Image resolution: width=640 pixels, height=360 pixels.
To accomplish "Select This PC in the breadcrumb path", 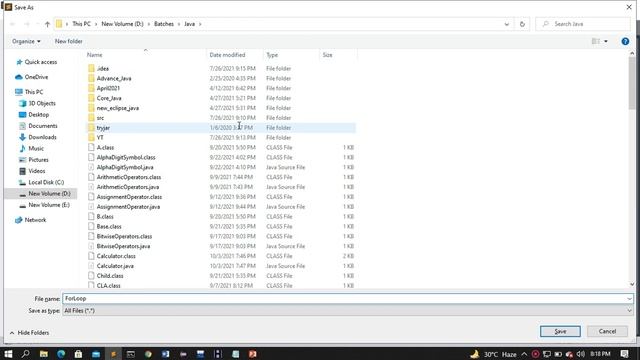I will click(x=81, y=24).
